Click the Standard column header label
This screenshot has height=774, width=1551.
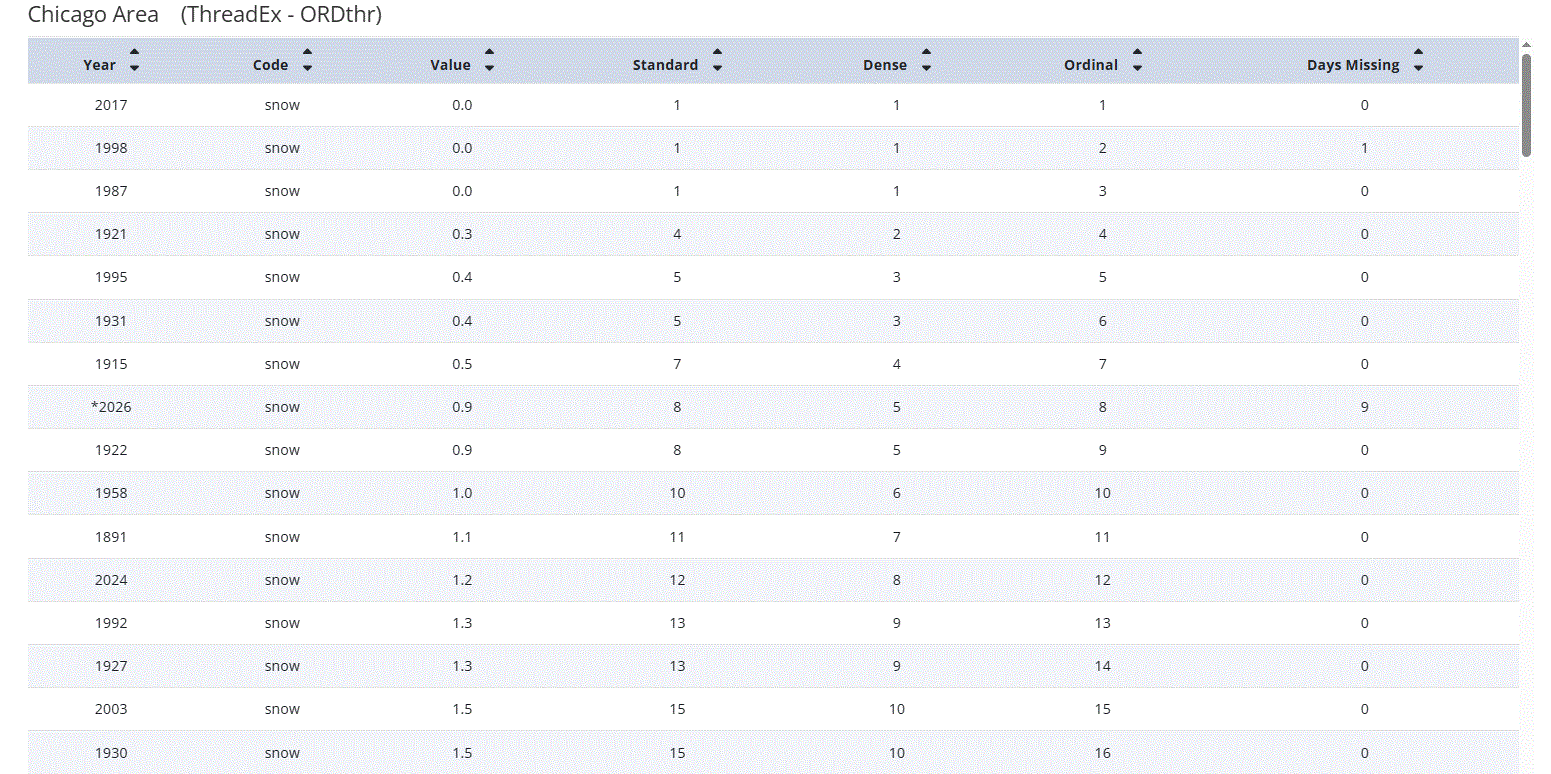click(665, 65)
